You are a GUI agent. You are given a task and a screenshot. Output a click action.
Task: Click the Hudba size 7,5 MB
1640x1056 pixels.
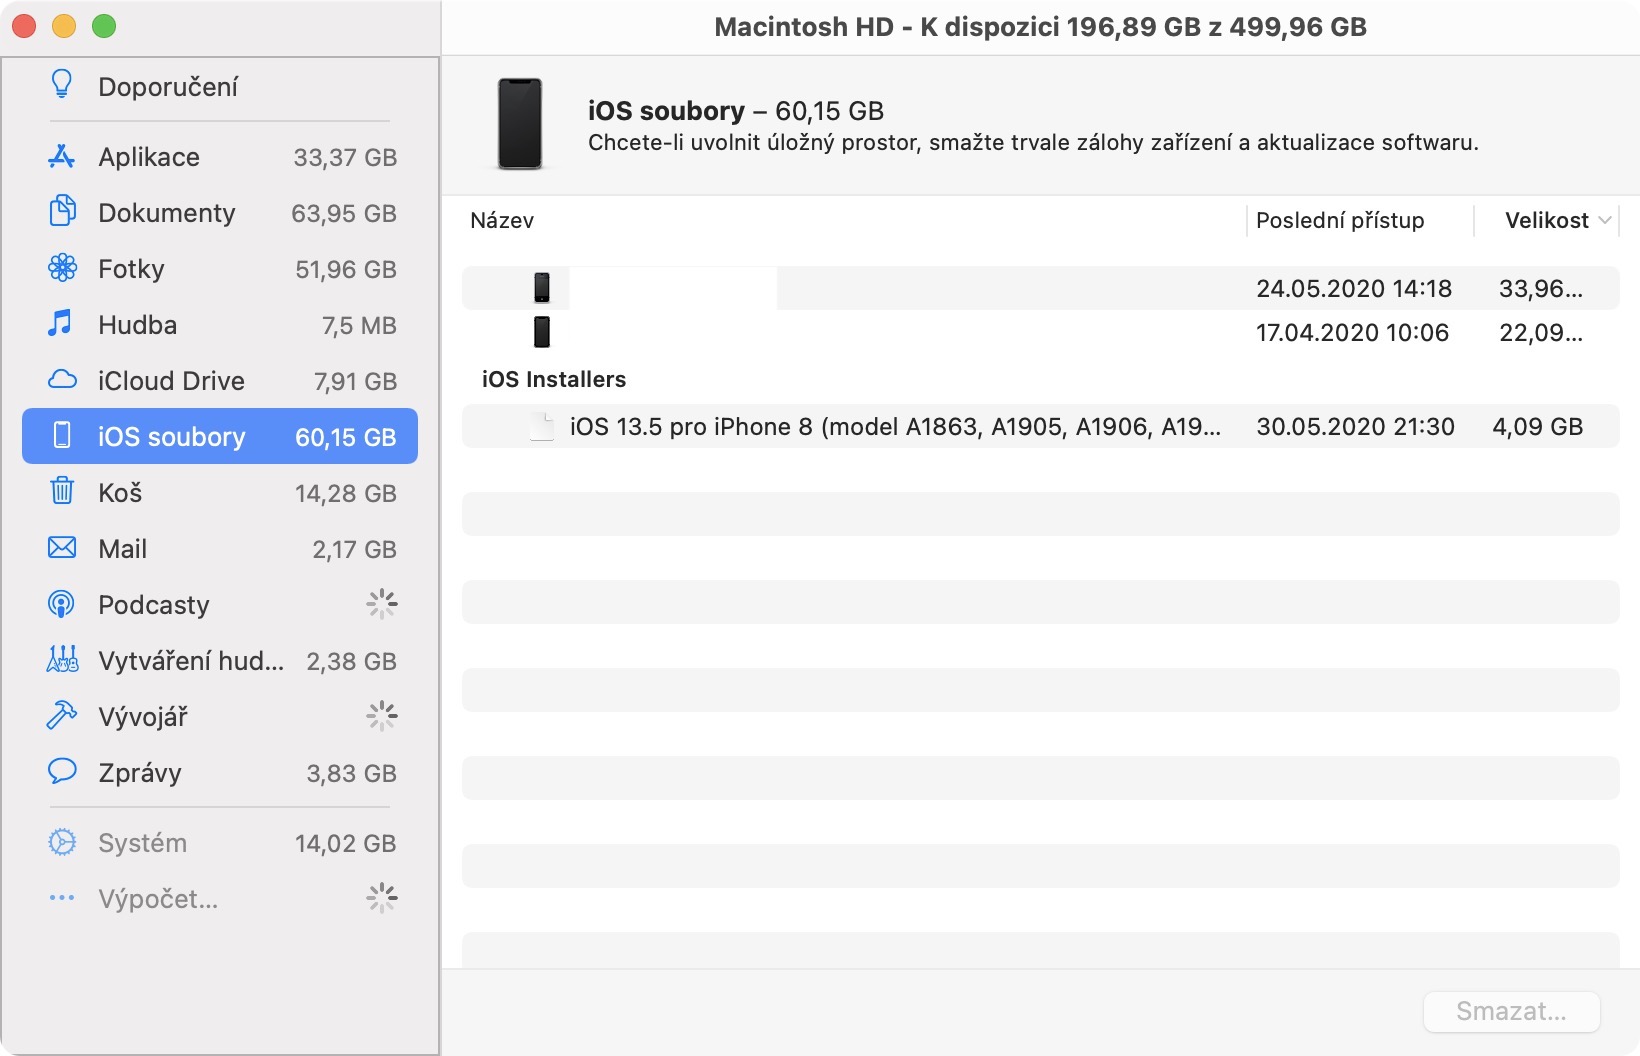coord(359,325)
